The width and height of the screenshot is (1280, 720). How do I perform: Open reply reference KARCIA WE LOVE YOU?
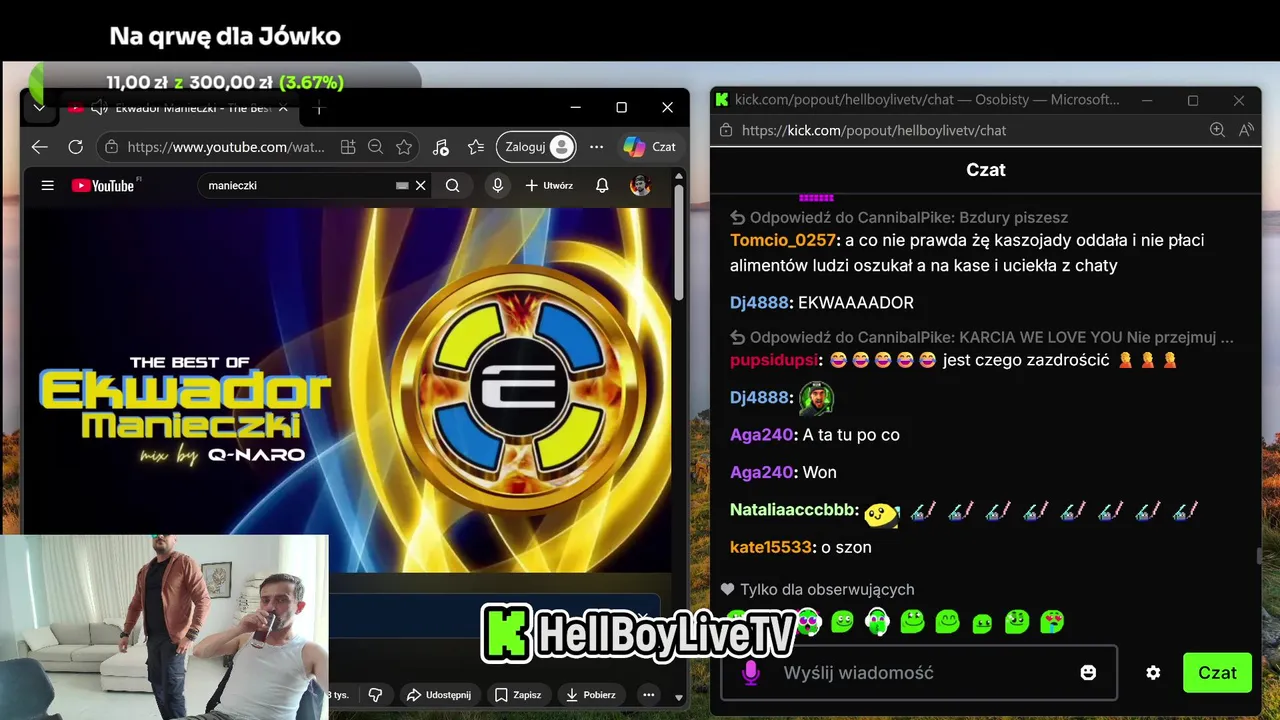[x=982, y=337]
